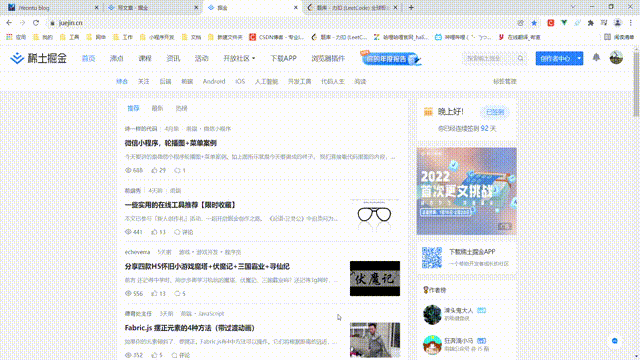Open the 沸点 nav item

[x=117, y=58]
